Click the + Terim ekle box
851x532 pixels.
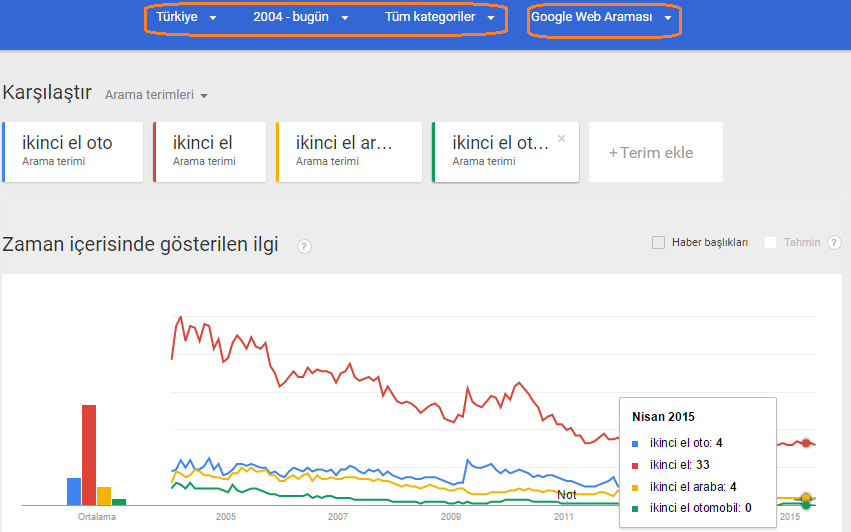(656, 152)
